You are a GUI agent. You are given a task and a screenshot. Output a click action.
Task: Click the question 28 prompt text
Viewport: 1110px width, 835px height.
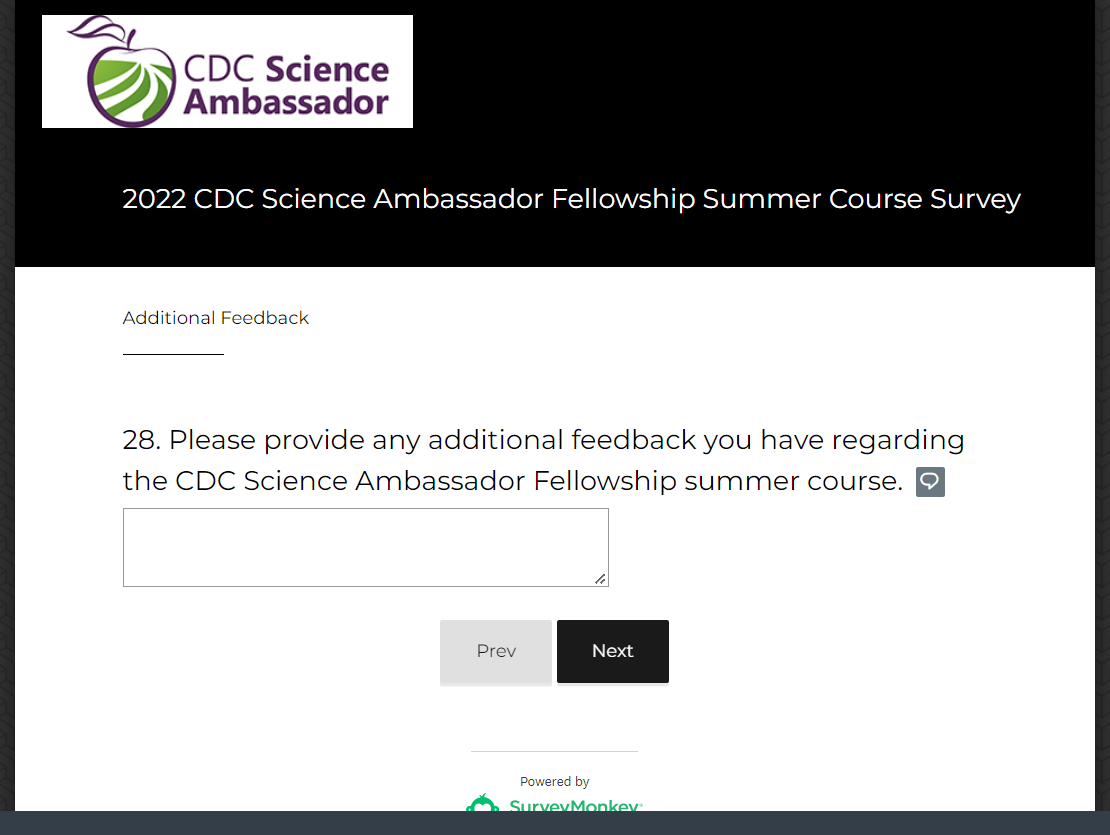tap(543, 440)
